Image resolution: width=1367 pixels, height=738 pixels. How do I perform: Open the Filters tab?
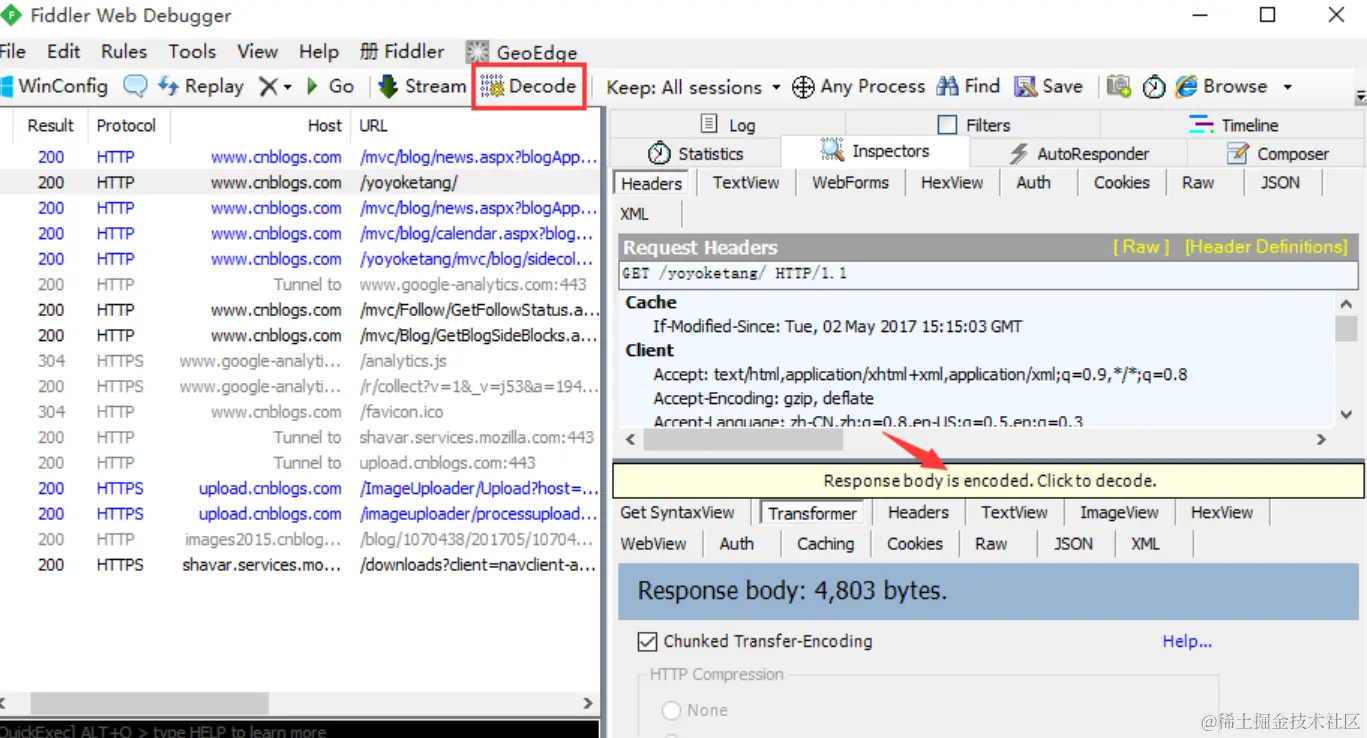tap(973, 124)
